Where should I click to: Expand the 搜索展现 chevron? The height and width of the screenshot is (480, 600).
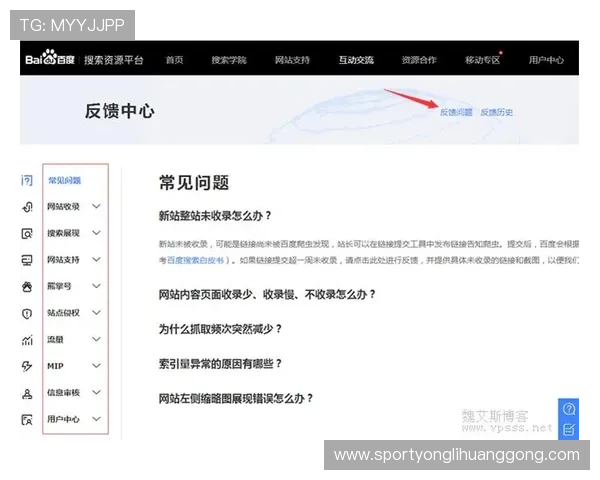coord(96,233)
